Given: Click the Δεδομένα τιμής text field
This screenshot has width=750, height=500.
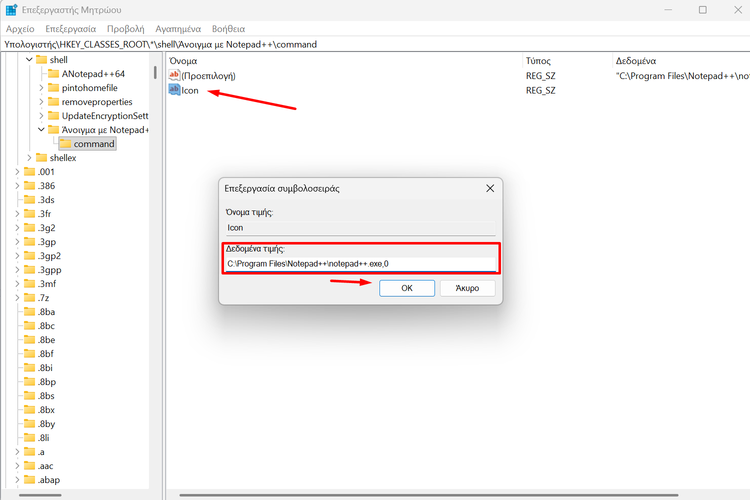Looking at the screenshot, I should (360, 263).
